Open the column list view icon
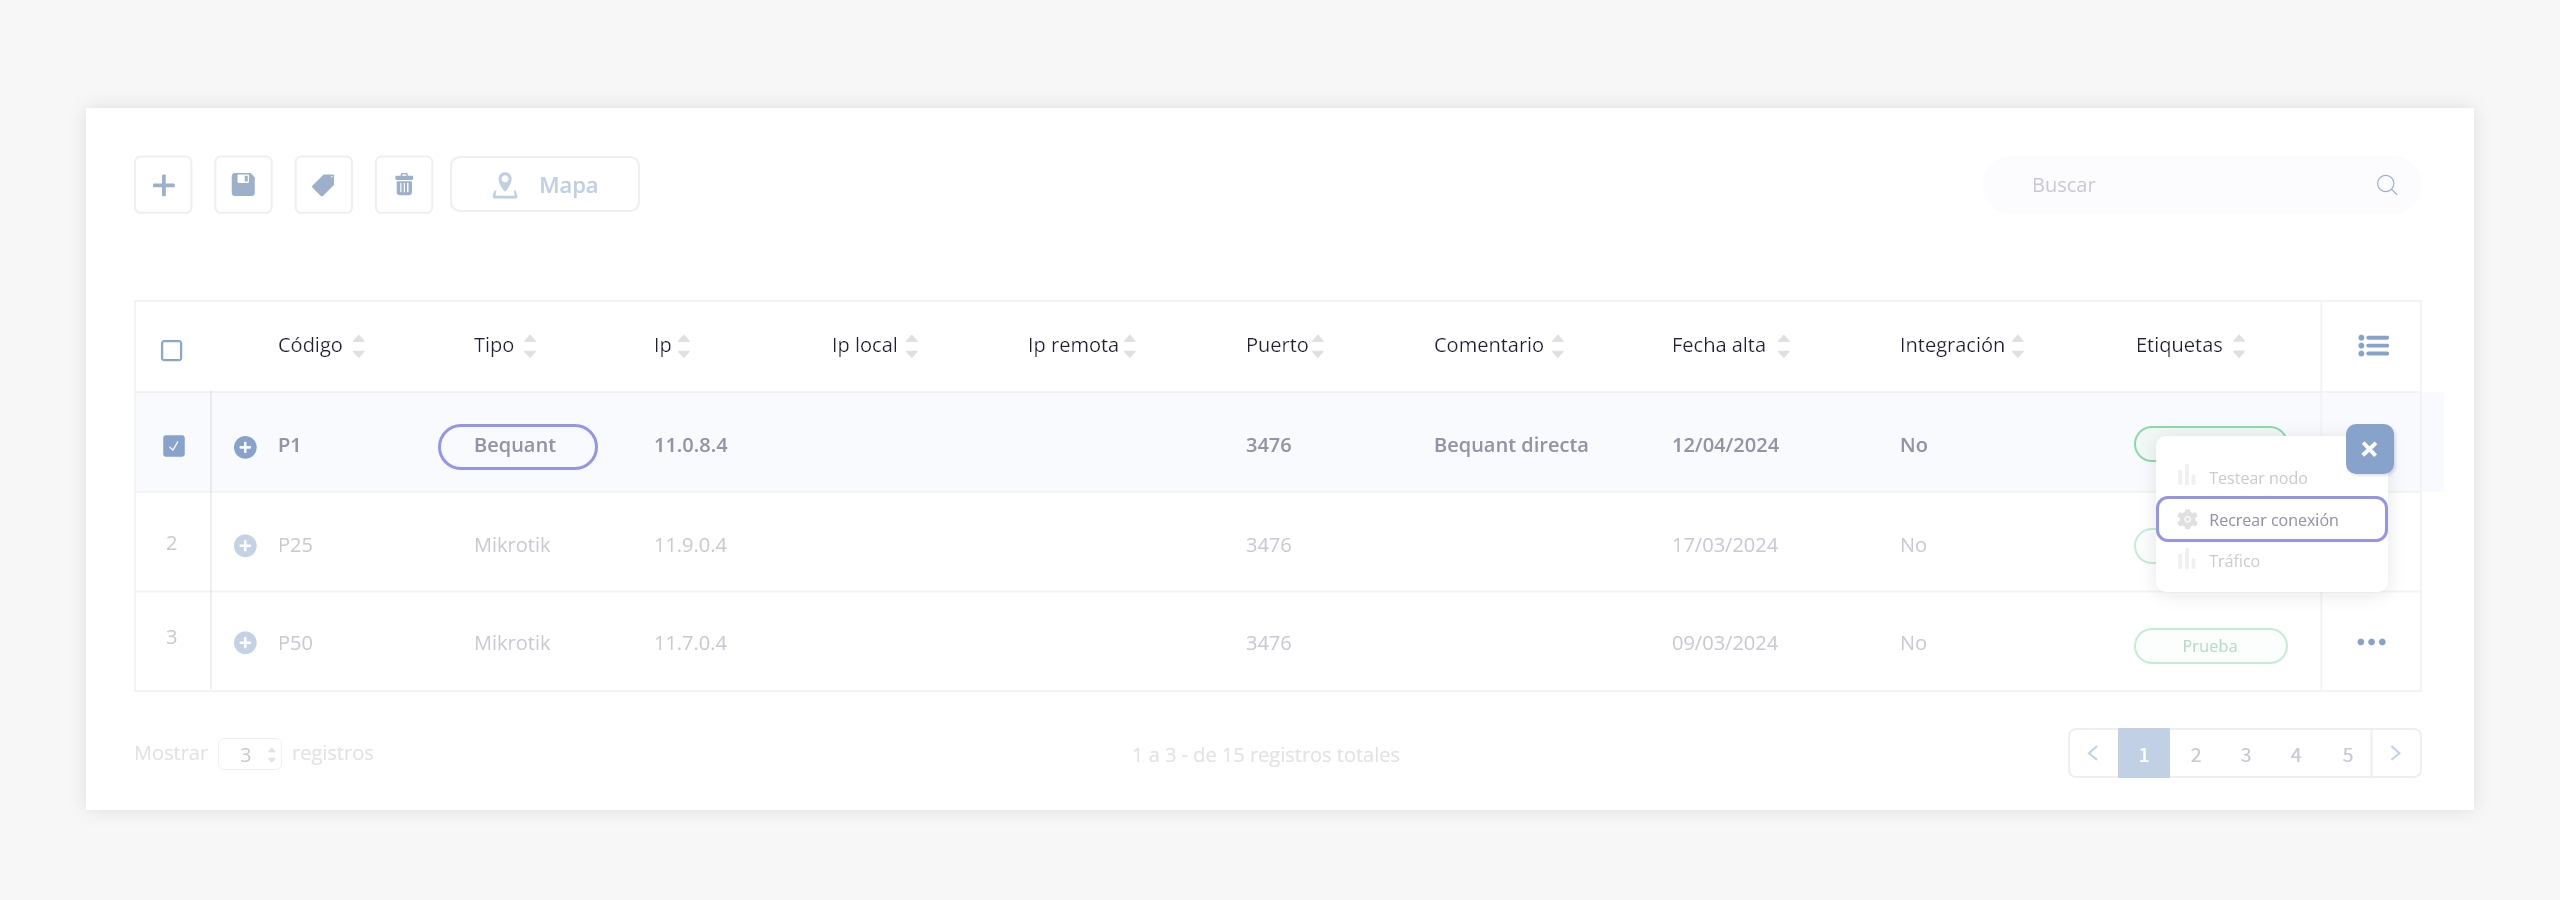The width and height of the screenshot is (2560, 900). [2372, 346]
